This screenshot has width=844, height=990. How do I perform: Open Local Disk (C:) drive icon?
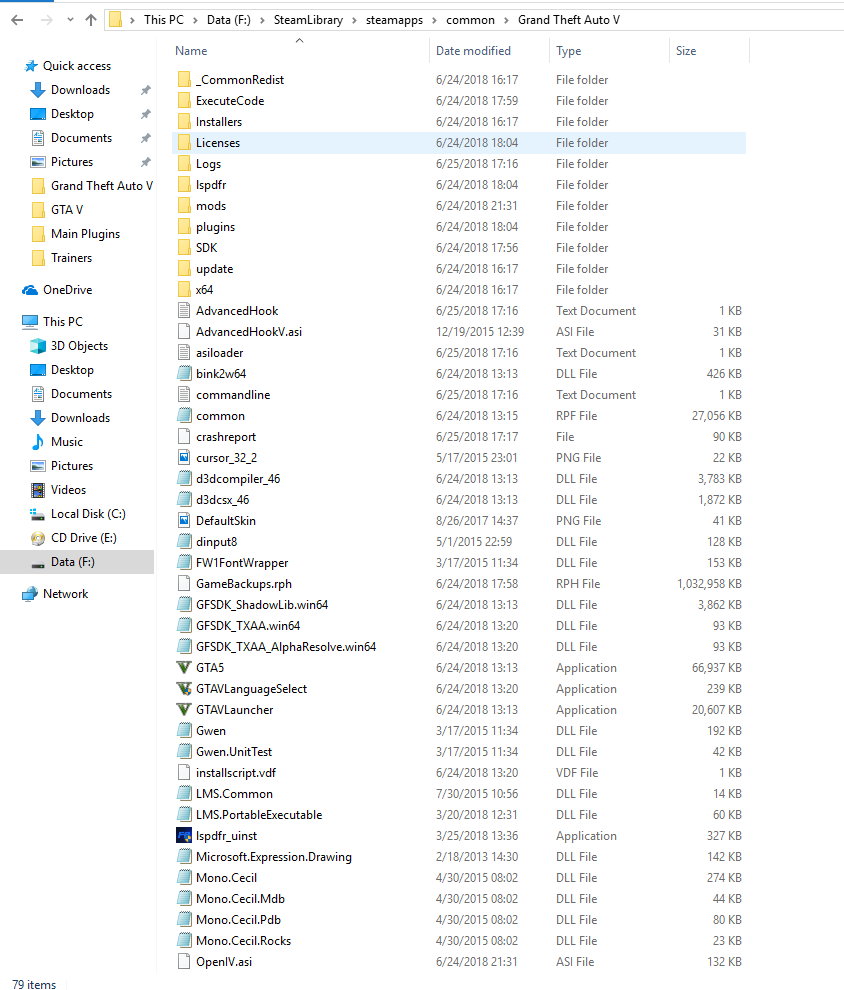click(38, 514)
